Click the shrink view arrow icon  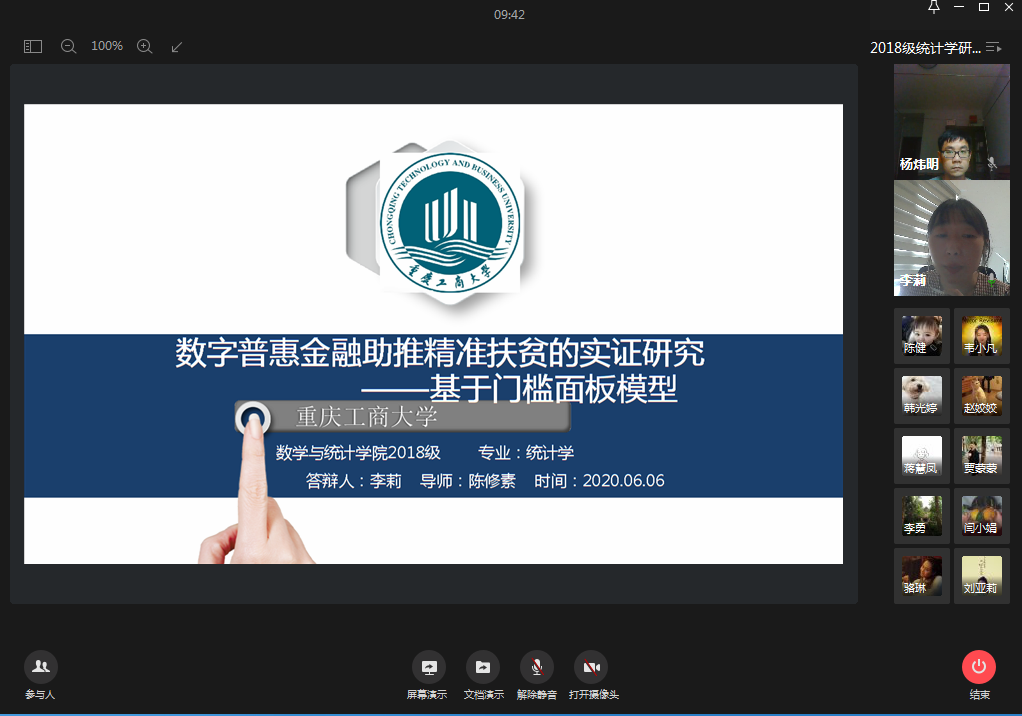(177, 46)
